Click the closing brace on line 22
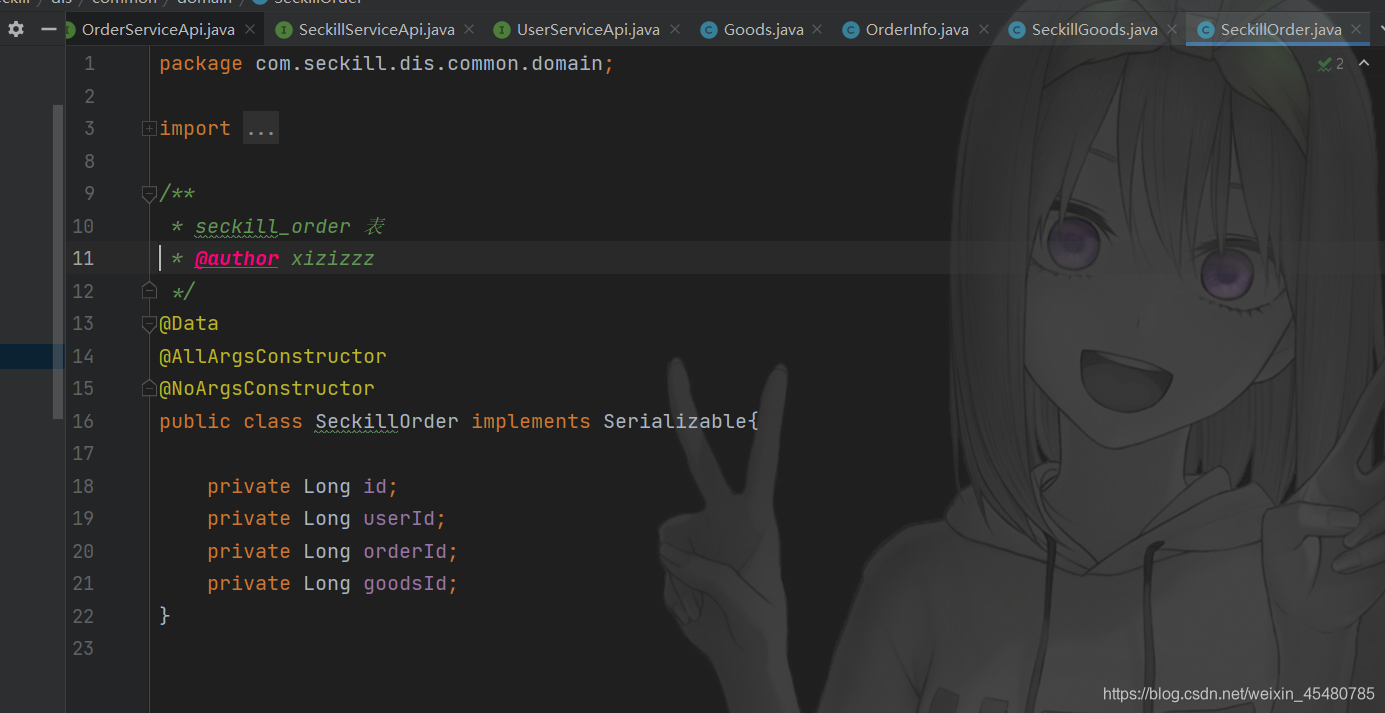This screenshot has width=1385, height=713. point(165,615)
